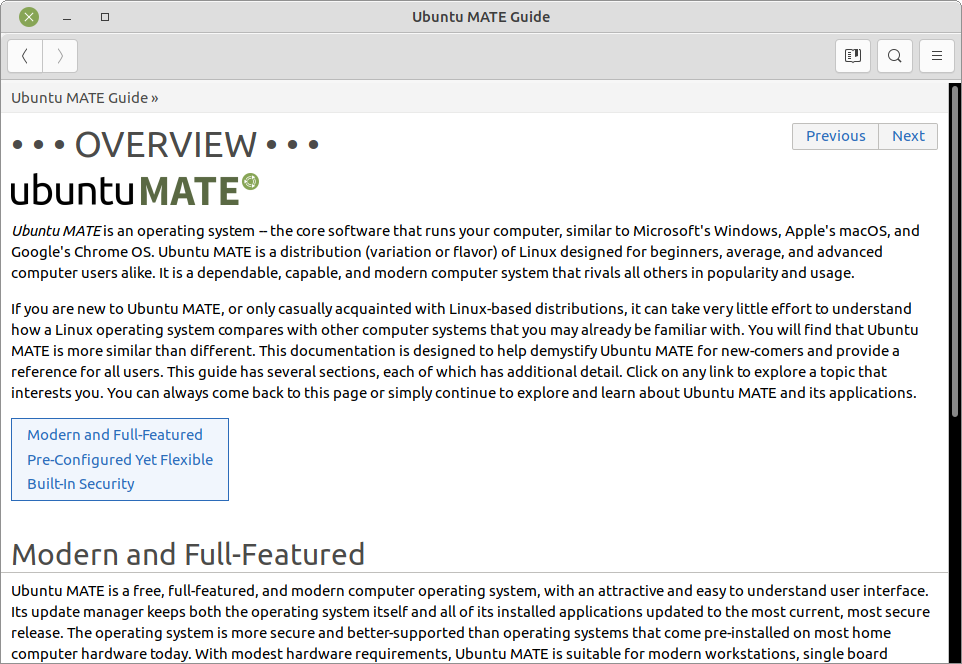The height and width of the screenshot is (664, 962).
Task: Open the Built-In Security link
Action: click(x=80, y=483)
